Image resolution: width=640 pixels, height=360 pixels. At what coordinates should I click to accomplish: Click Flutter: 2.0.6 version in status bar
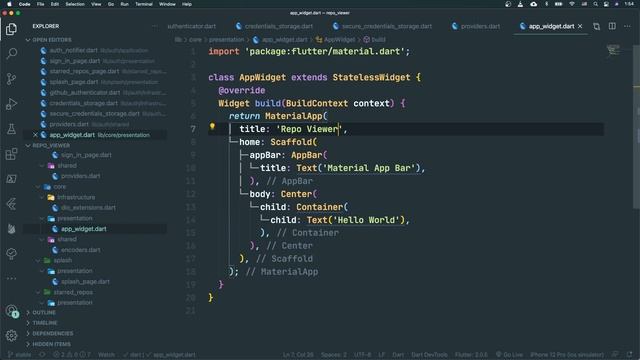[x=471, y=355]
